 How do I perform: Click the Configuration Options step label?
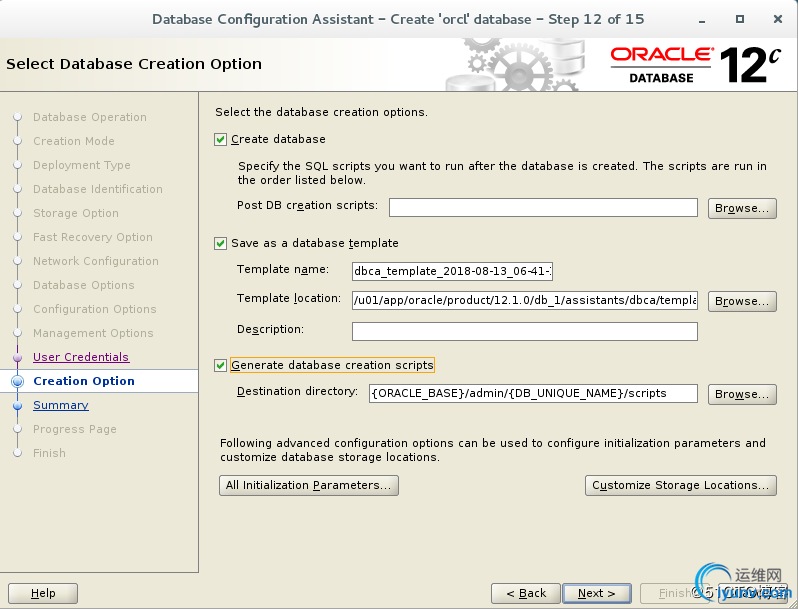95,309
